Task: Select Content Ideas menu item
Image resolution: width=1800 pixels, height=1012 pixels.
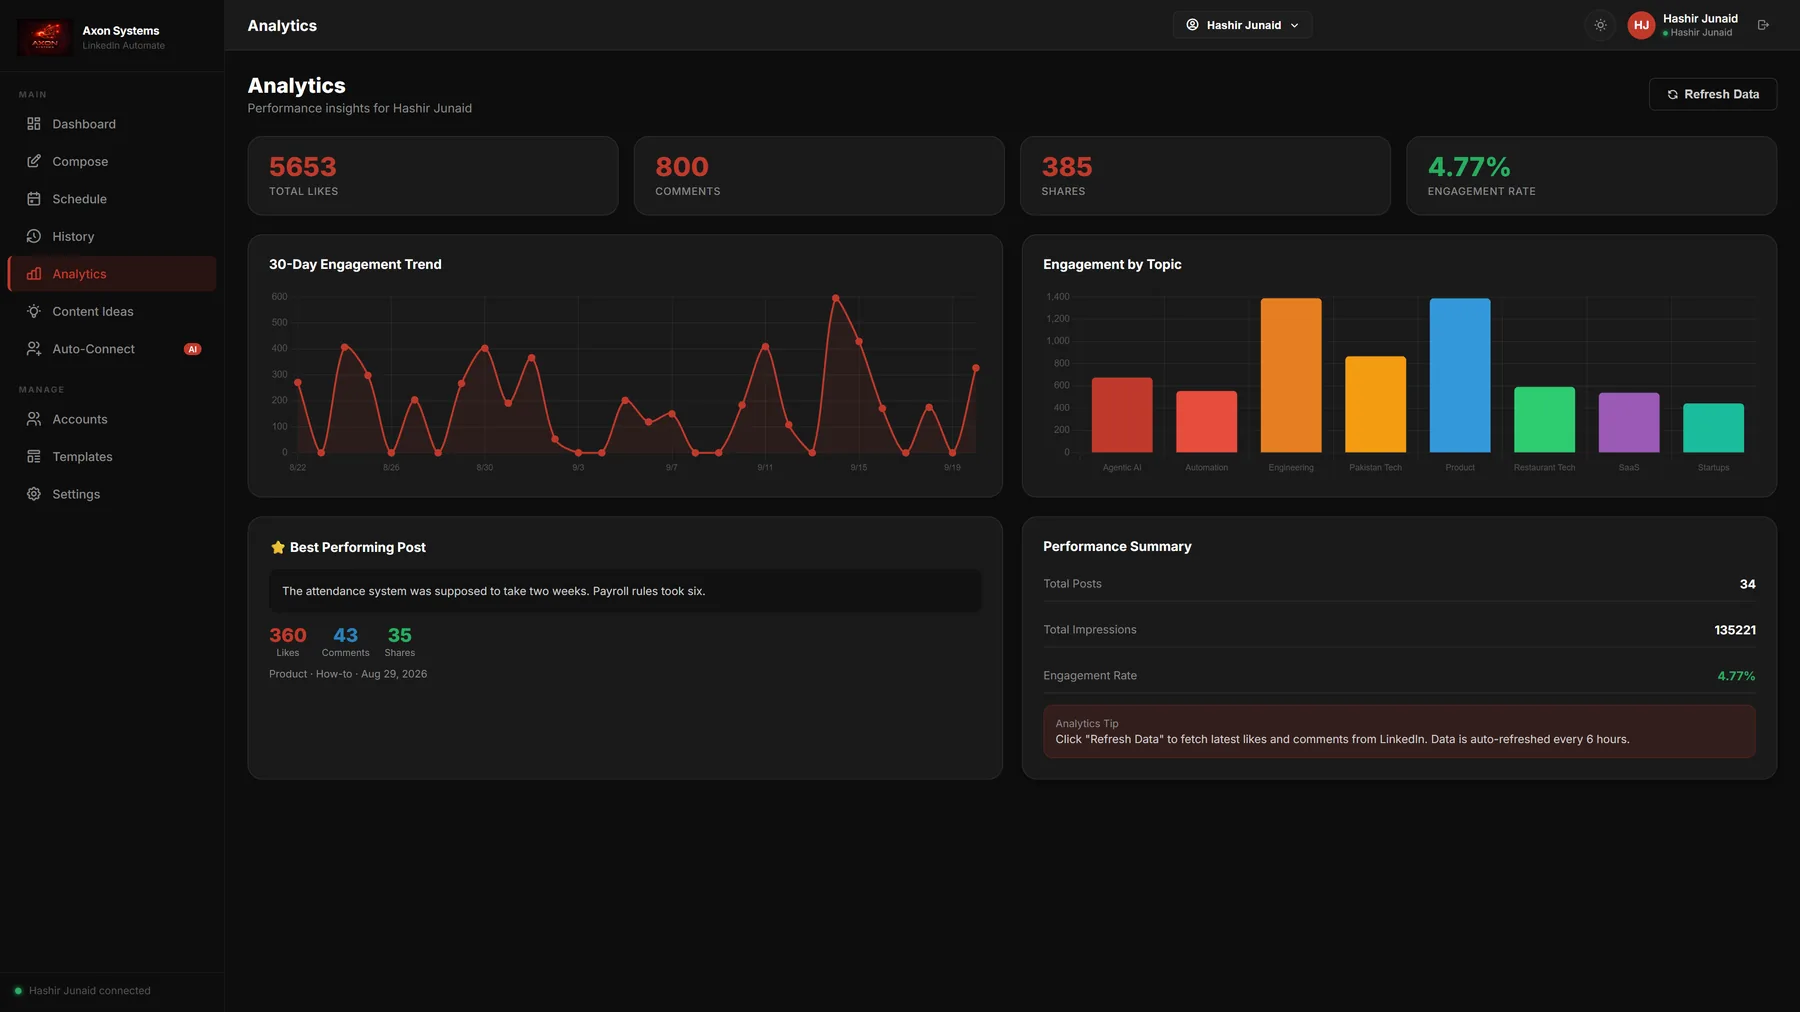Action: point(112,311)
